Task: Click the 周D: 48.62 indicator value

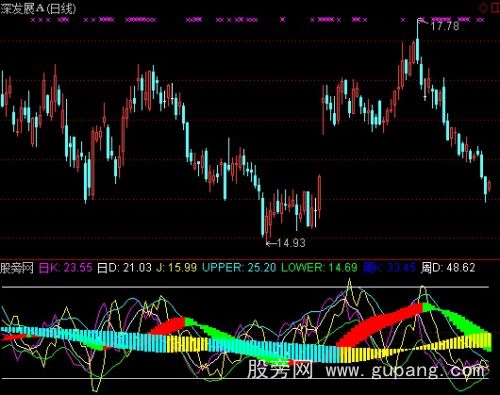Action: click(x=448, y=267)
